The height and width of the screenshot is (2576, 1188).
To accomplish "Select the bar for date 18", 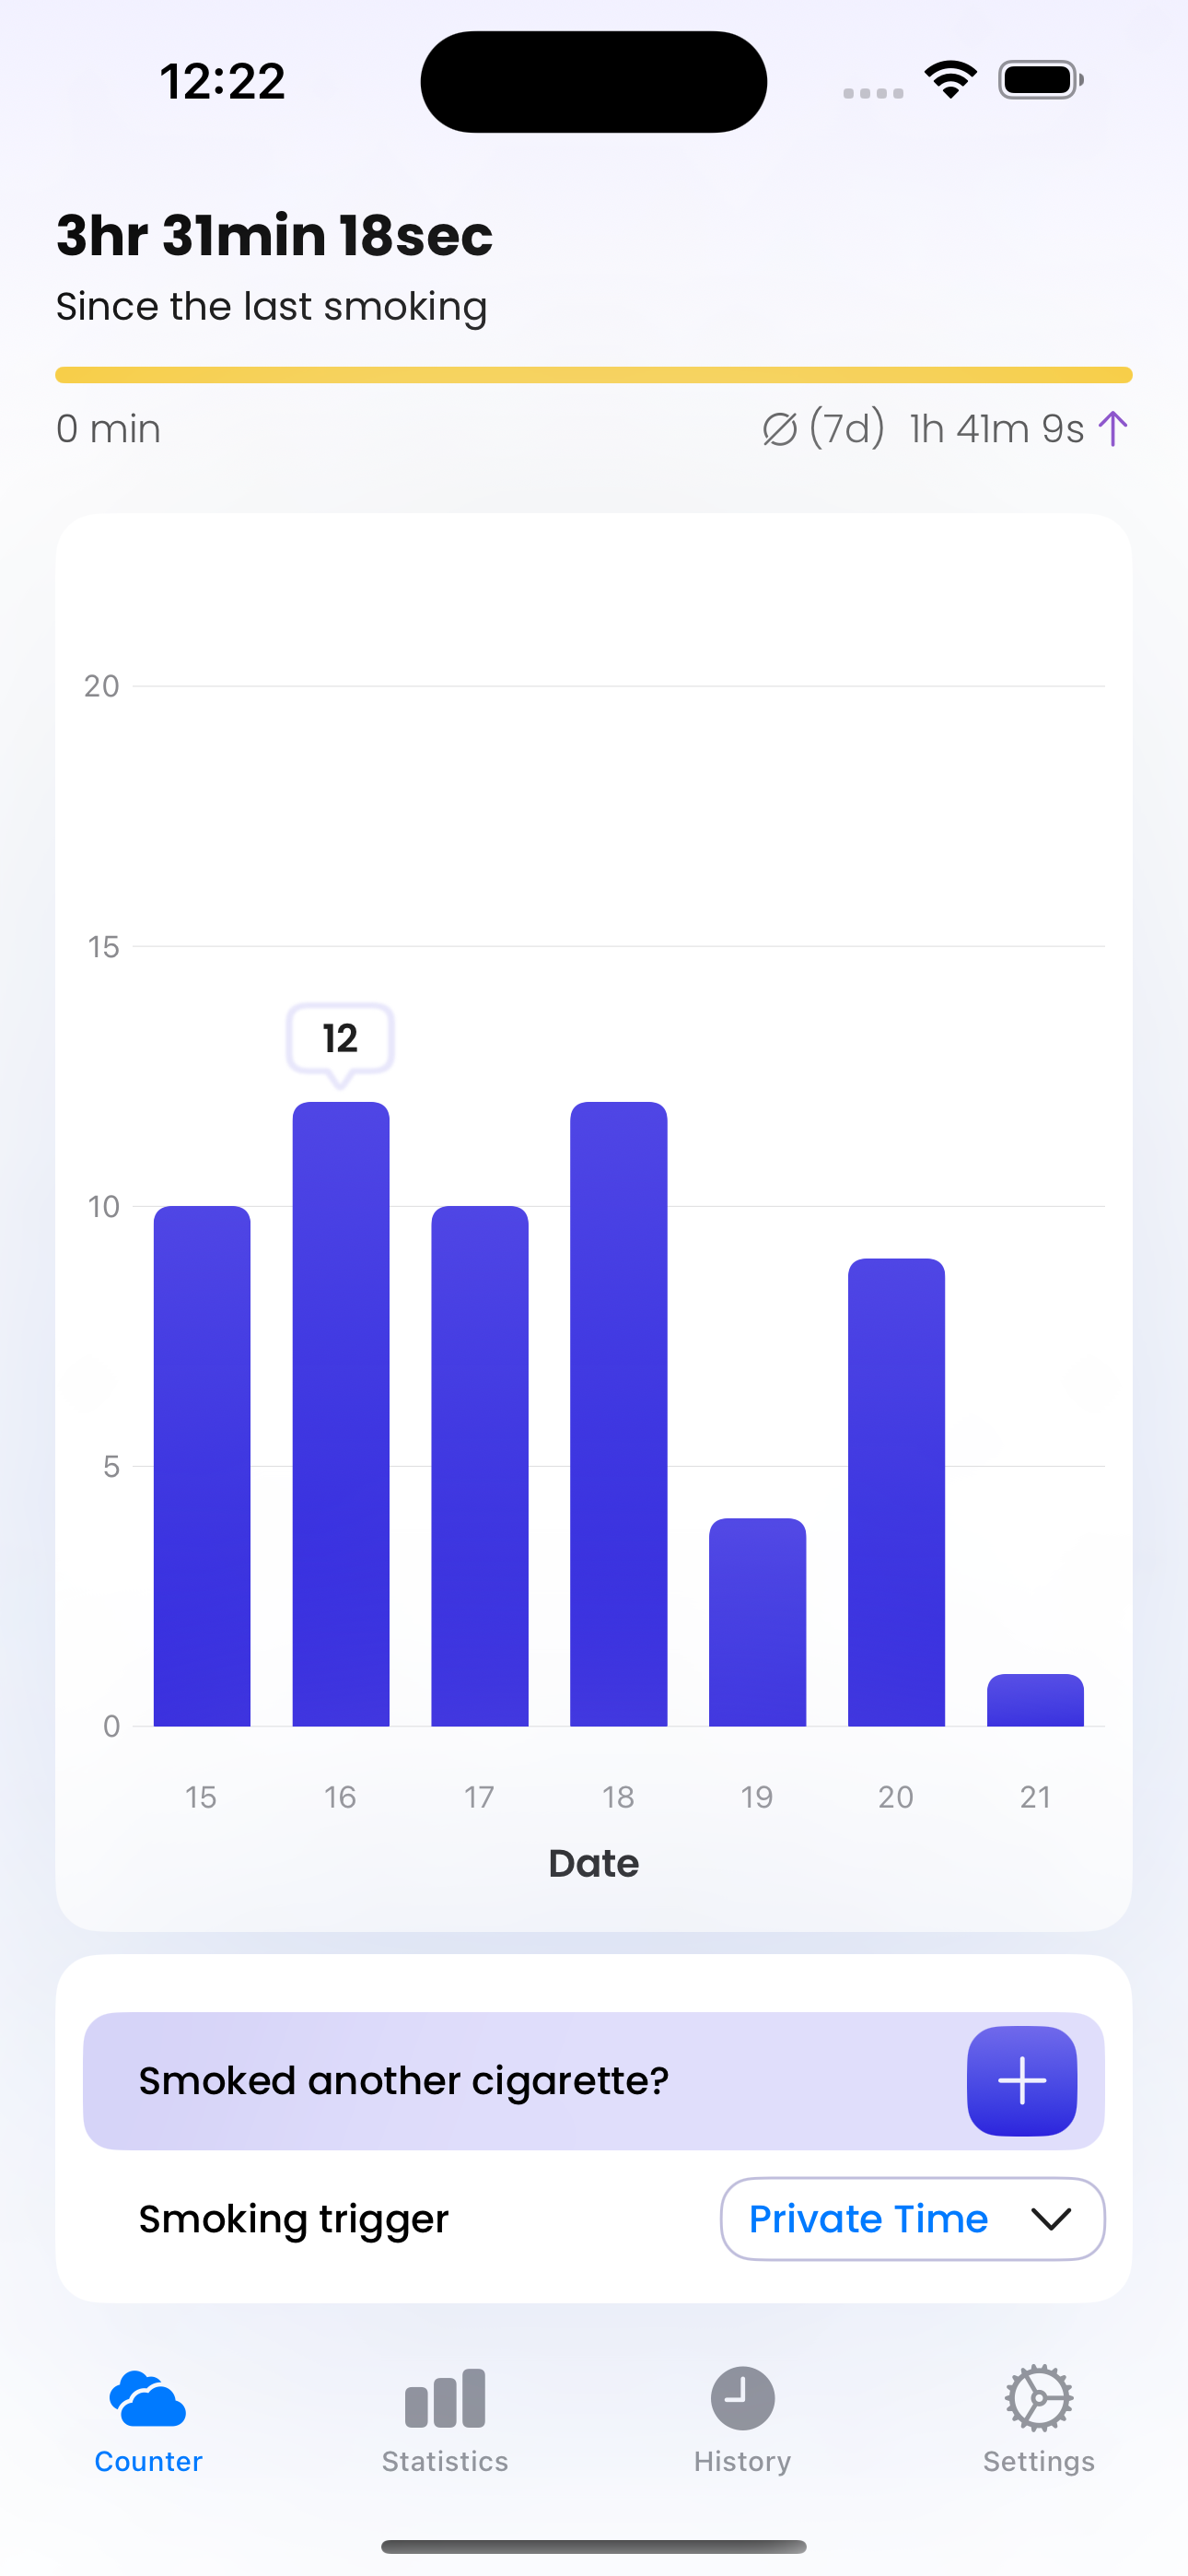I will tap(618, 1413).
